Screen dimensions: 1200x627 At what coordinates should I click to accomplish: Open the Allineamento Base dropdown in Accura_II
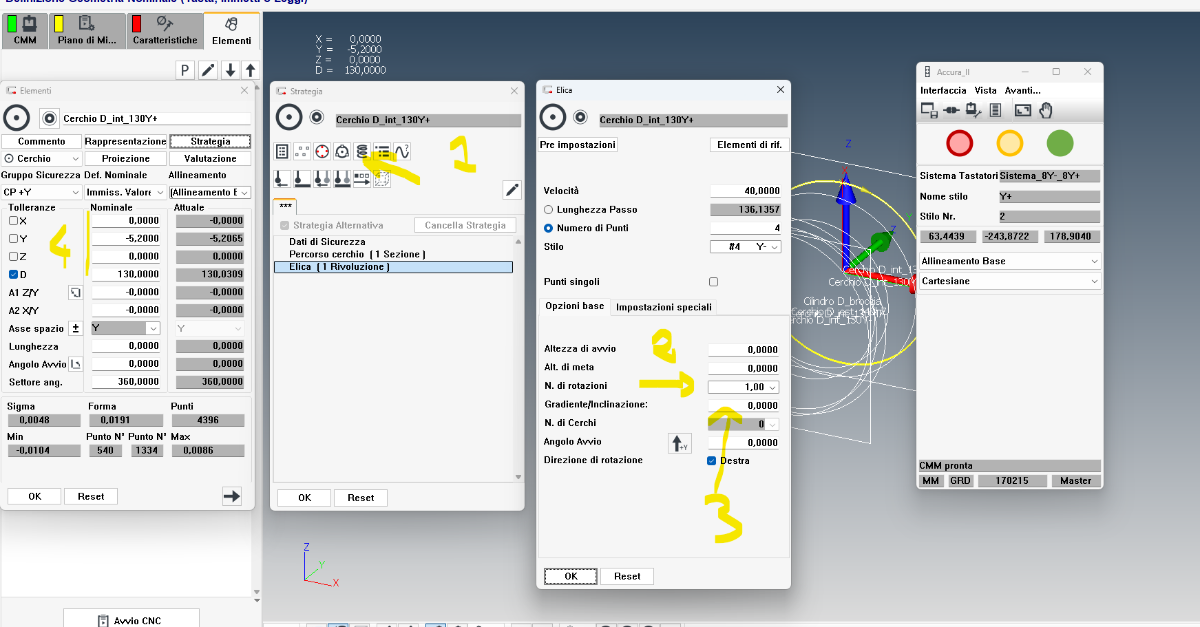pyautogui.click(x=1093, y=261)
